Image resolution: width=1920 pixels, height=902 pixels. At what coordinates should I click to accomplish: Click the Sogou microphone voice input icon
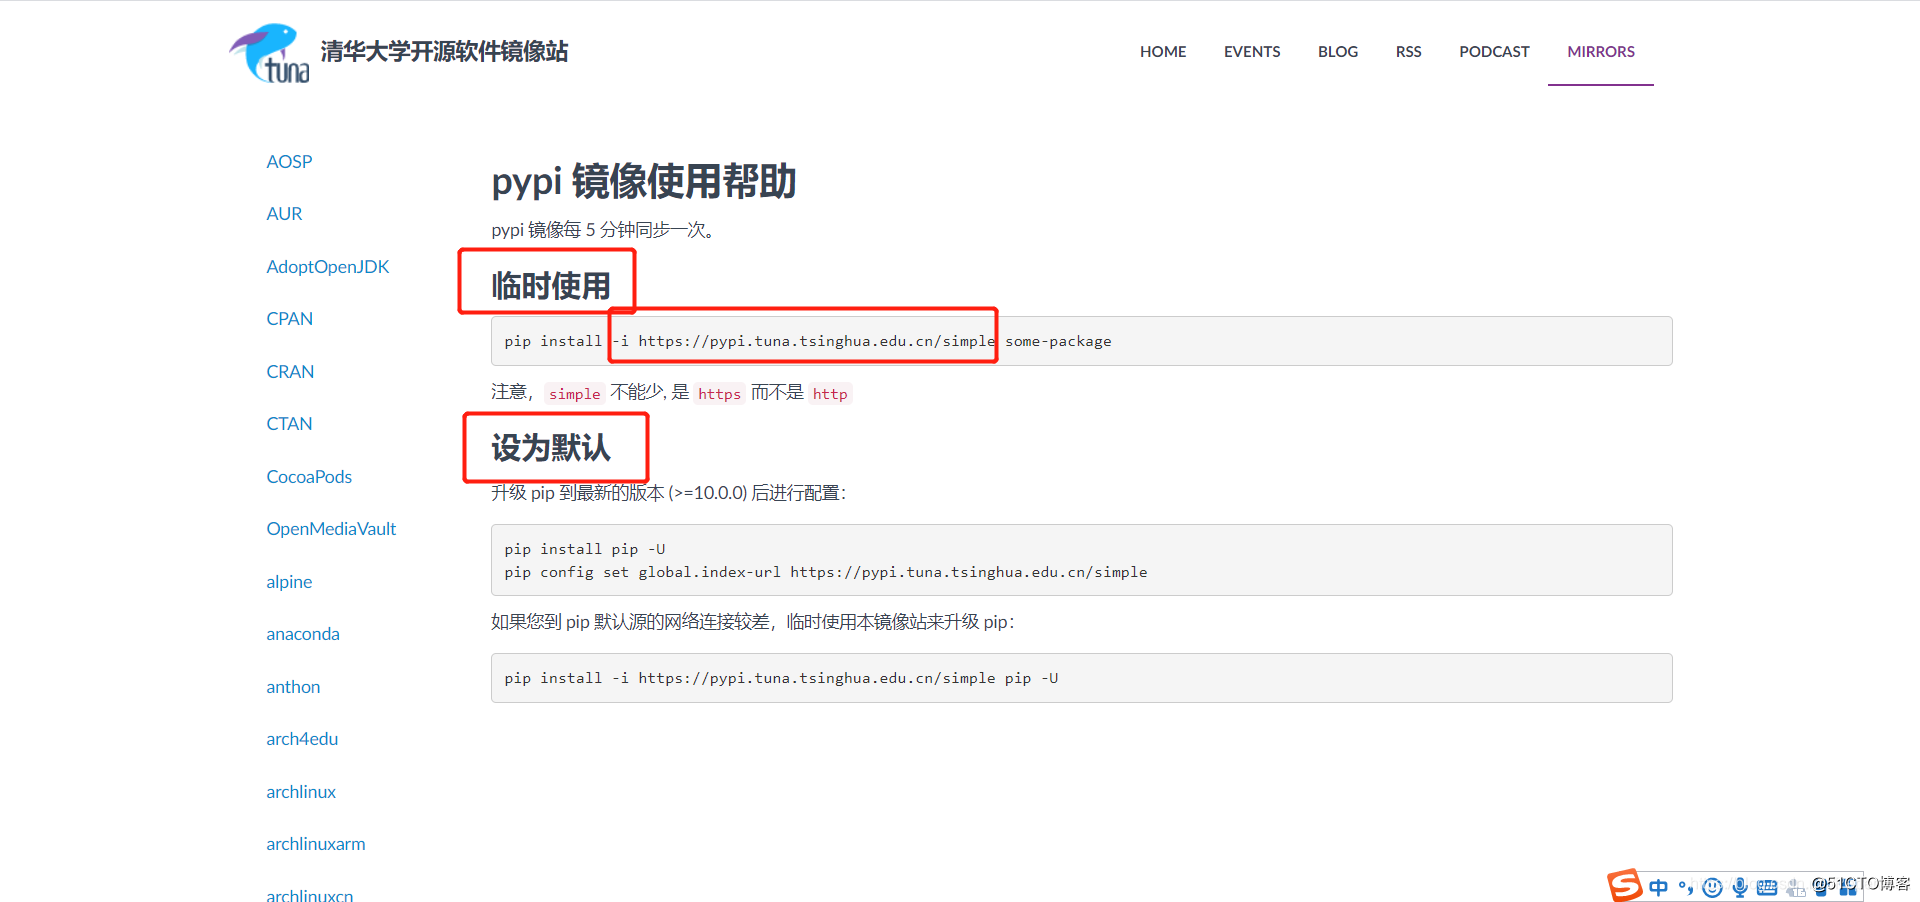[x=1740, y=887]
